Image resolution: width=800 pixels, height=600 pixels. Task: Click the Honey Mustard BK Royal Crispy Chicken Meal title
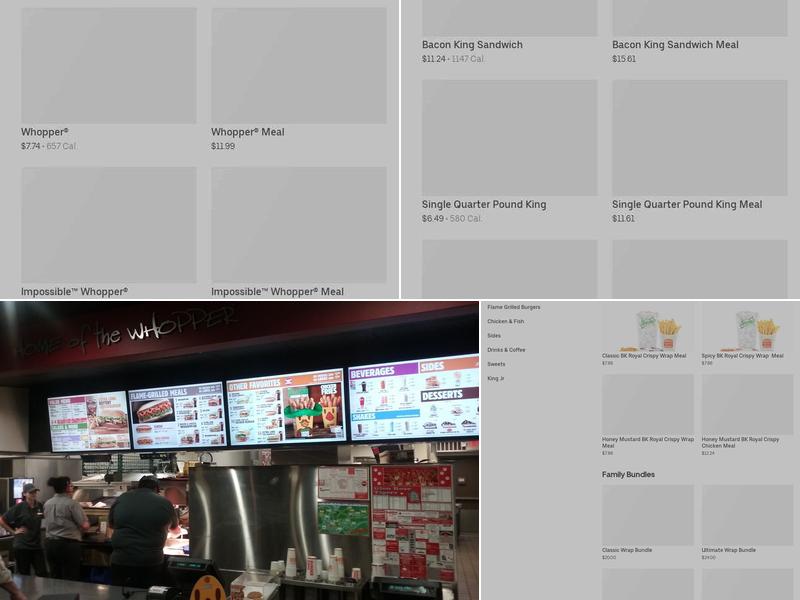pos(740,442)
